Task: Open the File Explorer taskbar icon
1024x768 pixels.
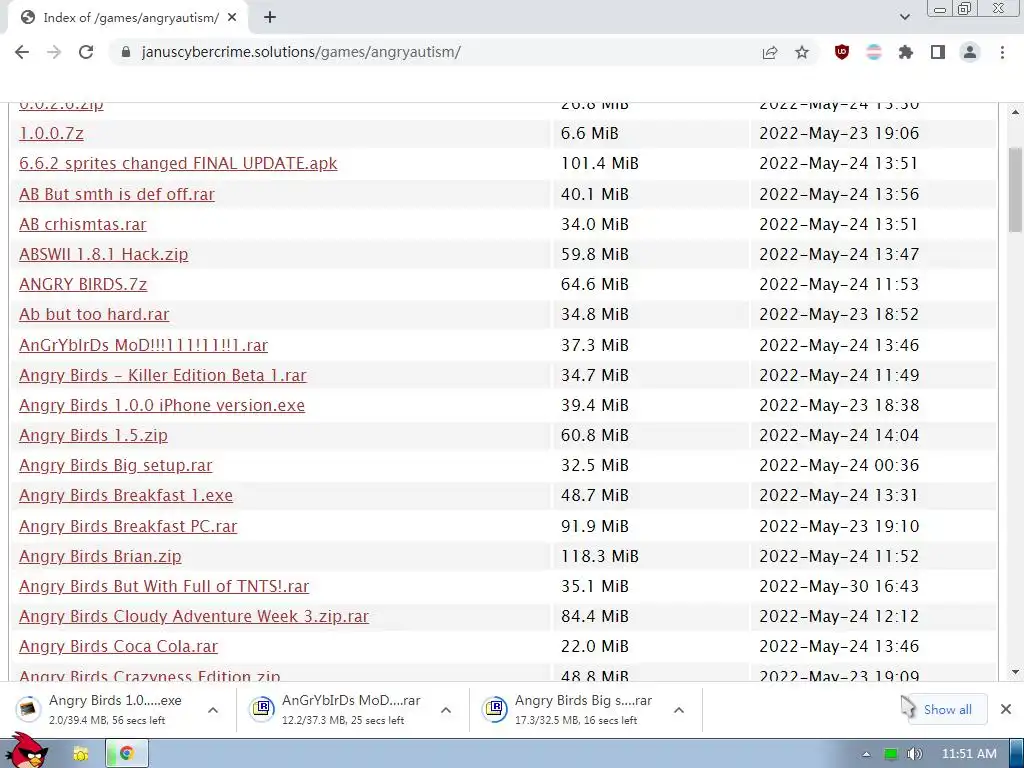Action: click(x=81, y=754)
